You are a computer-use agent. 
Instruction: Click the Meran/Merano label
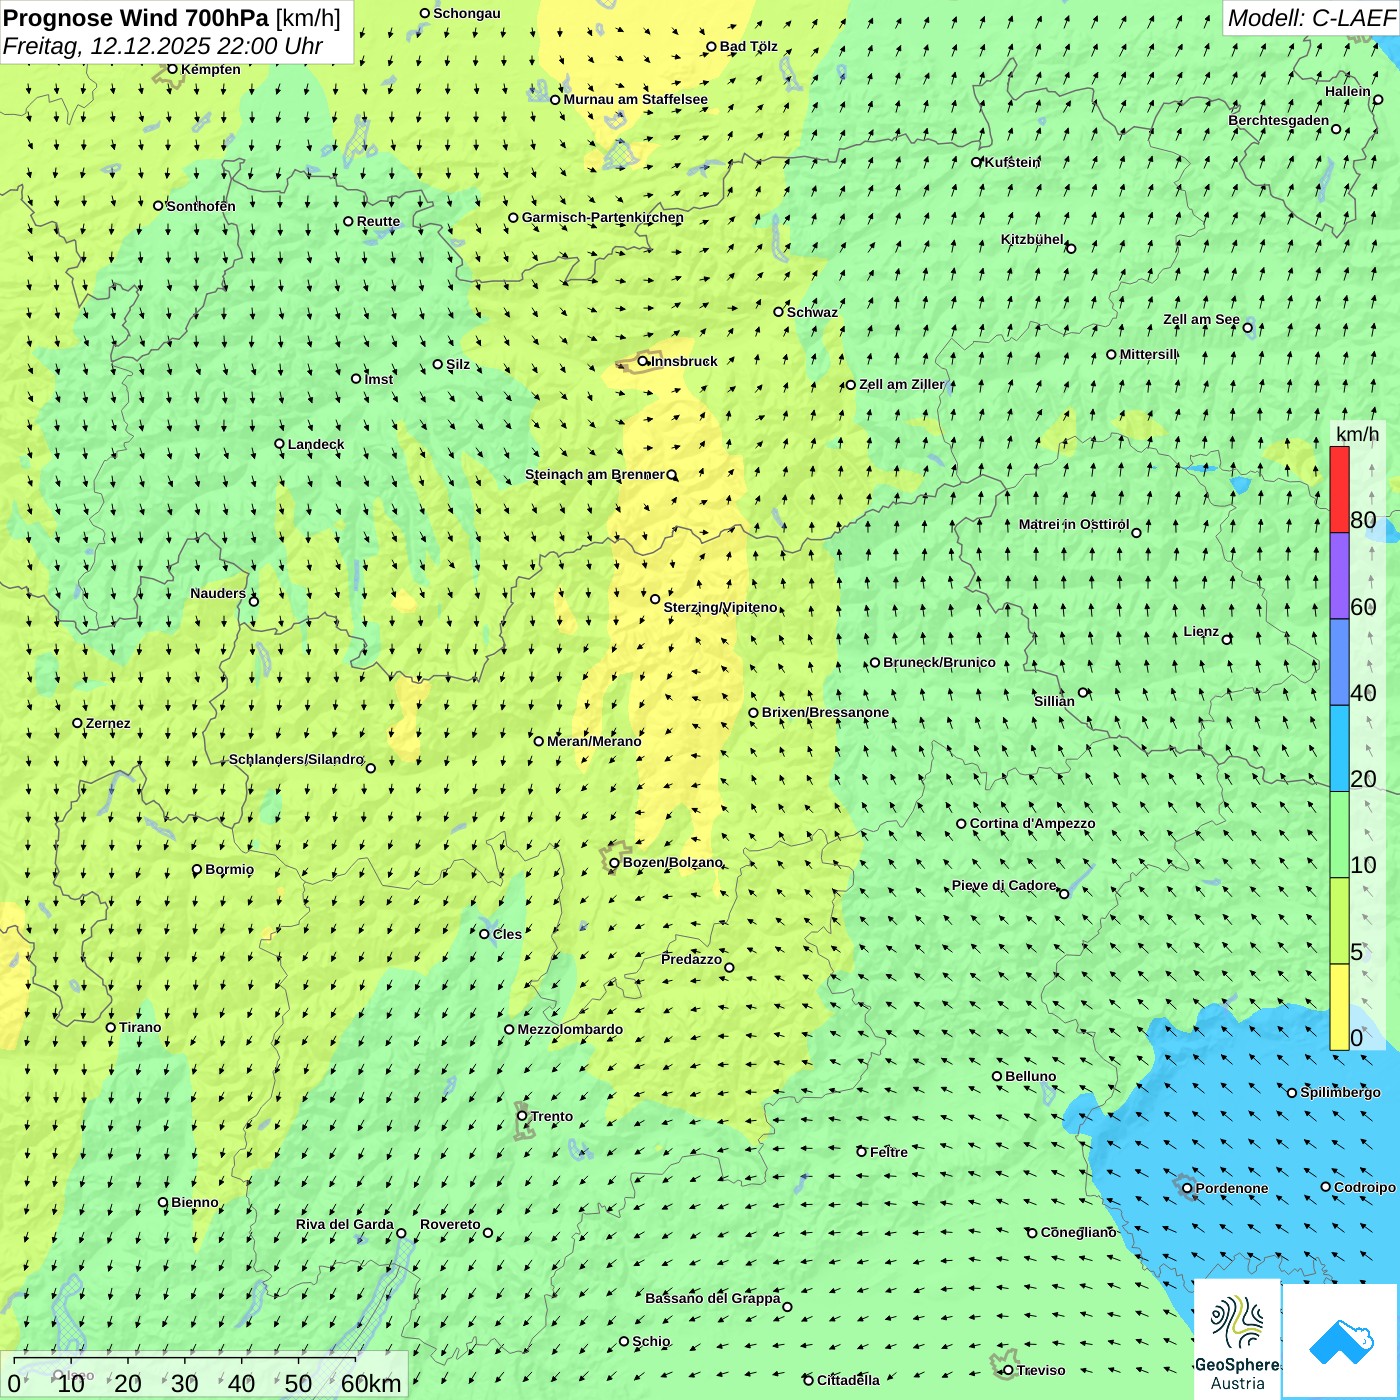coord(594,741)
